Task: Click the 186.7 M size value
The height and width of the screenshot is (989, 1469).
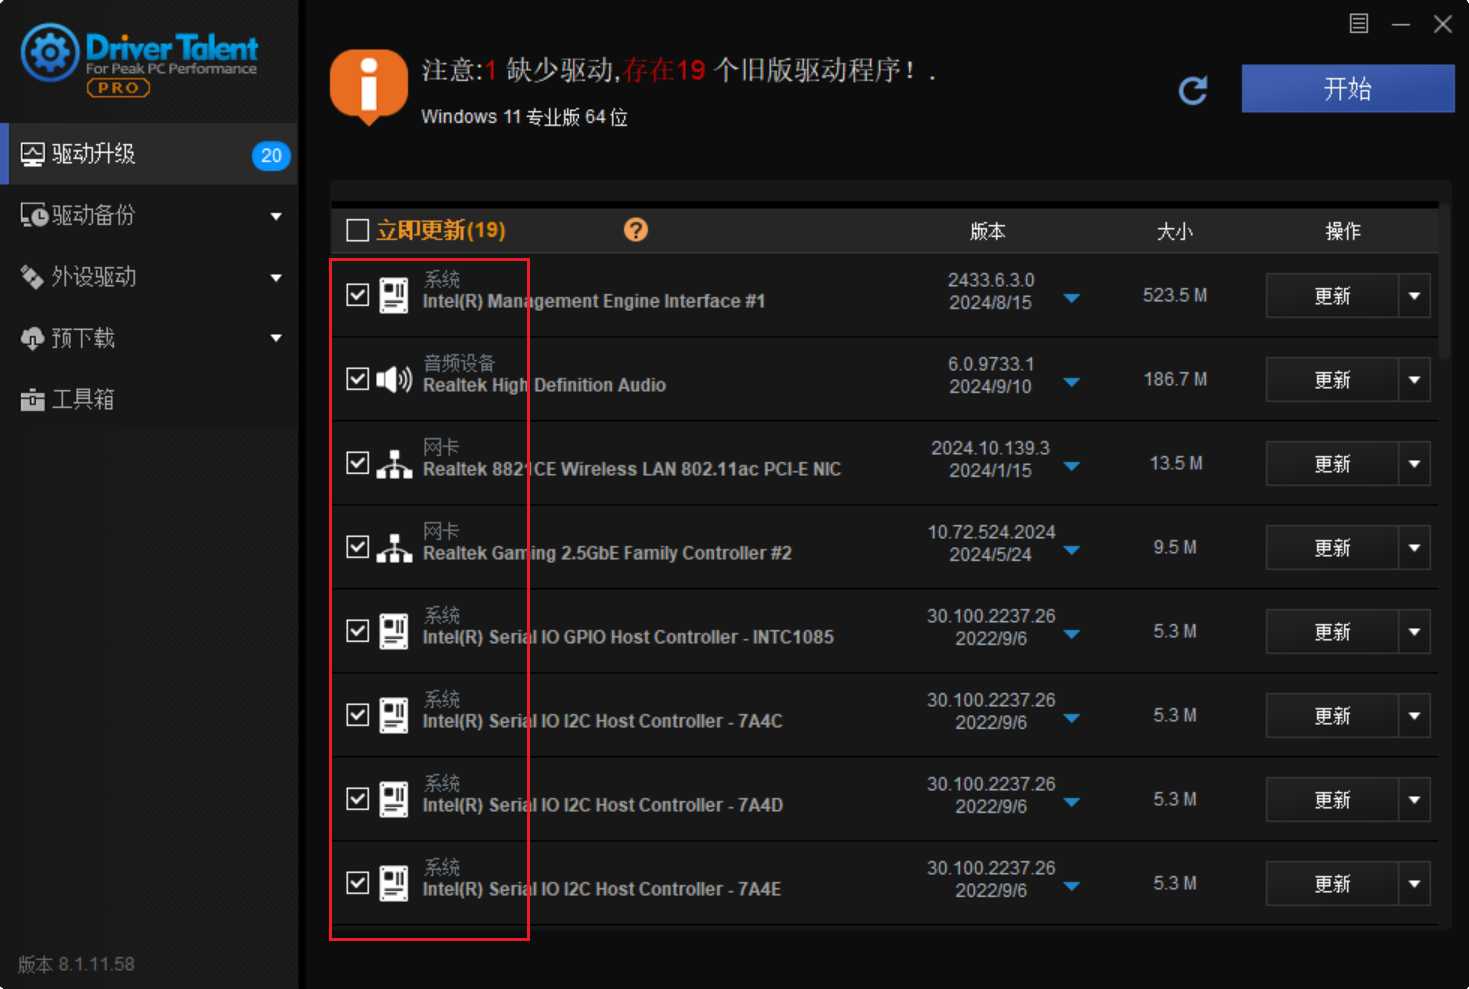Action: coord(1175,379)
